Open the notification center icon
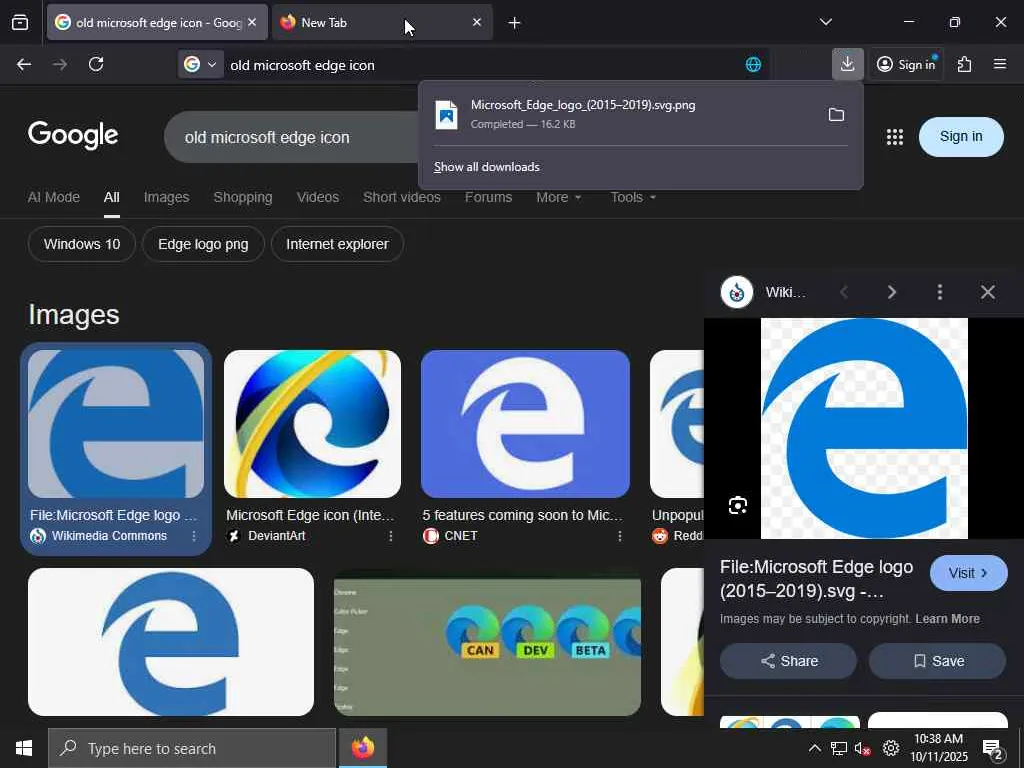This screenshot has width=1024, height=768. tap(993, 748)
